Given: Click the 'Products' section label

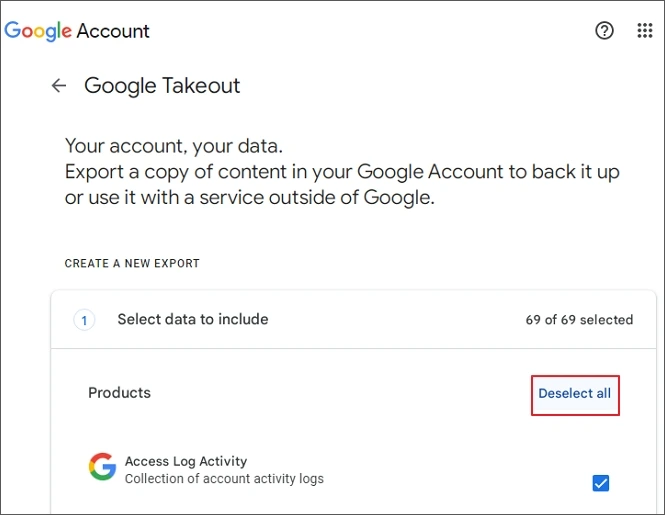Looking at the screenshot, I should pos(119,393).
